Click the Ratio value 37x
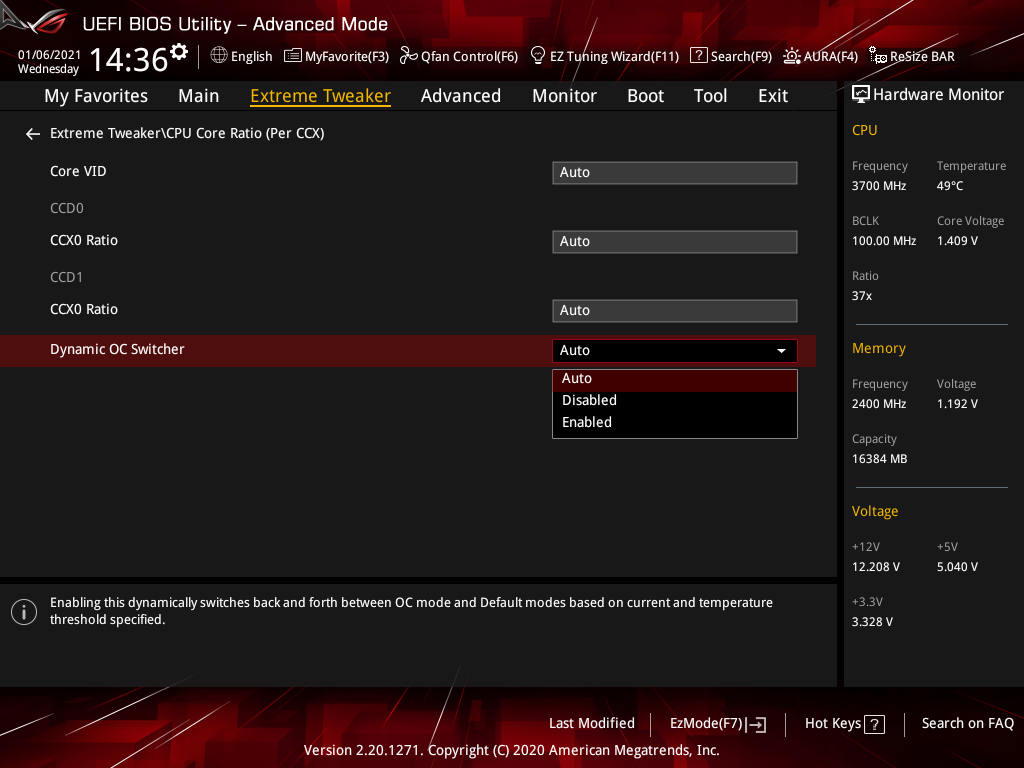 pos(861,296)
